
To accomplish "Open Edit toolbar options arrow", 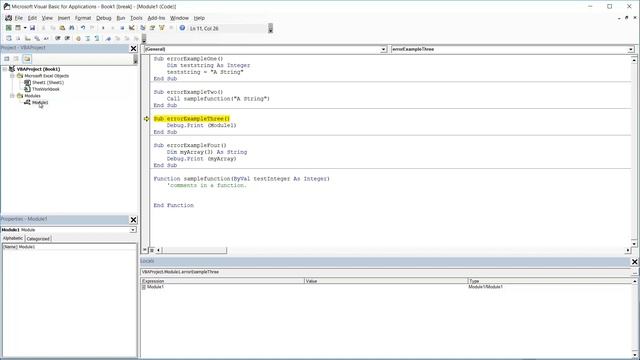I will click(x=144, y=38).
